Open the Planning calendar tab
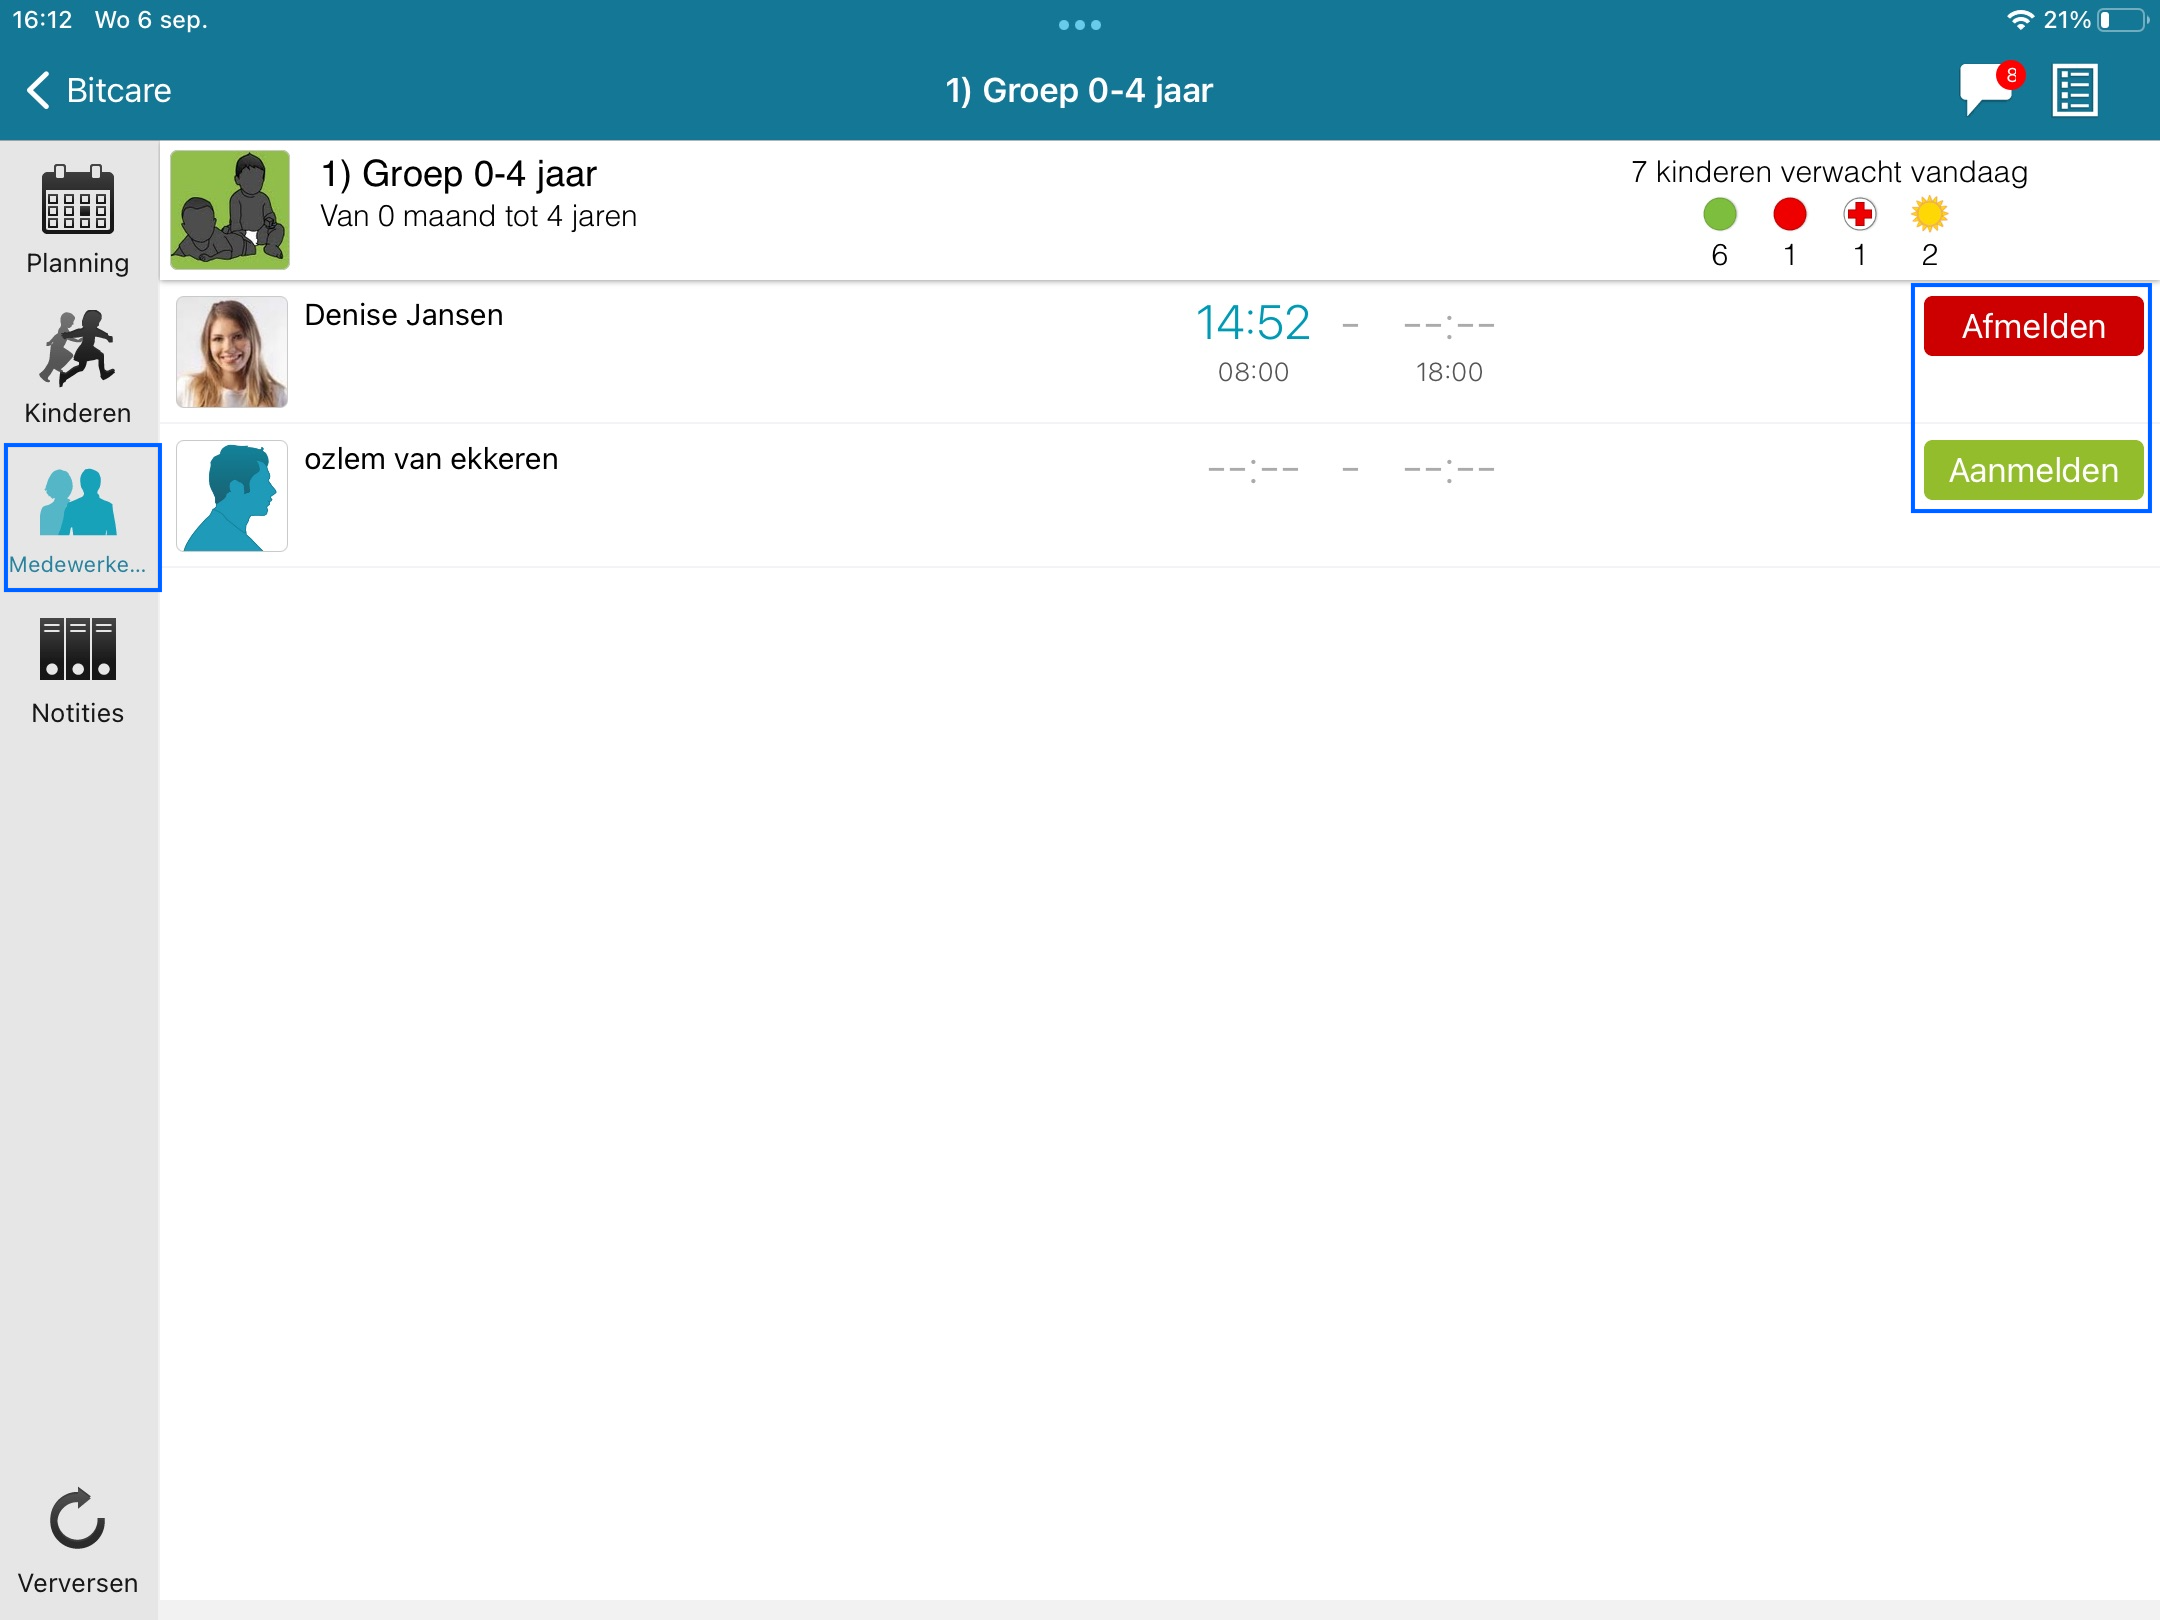The width and height of the screenshot is (2160, 1620). coord(78,218)
